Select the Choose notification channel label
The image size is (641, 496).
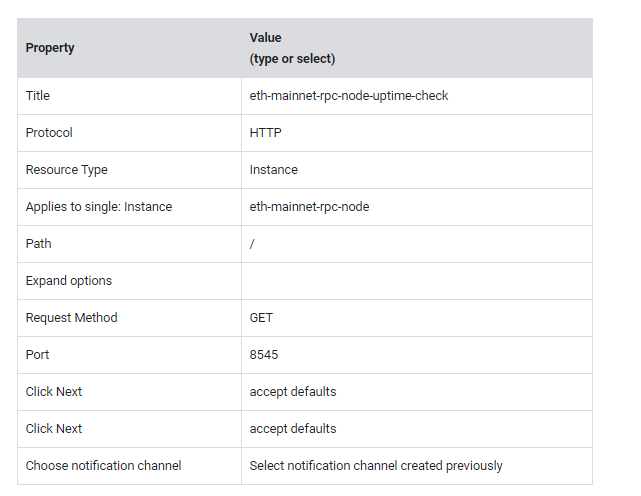coord(103,466)
